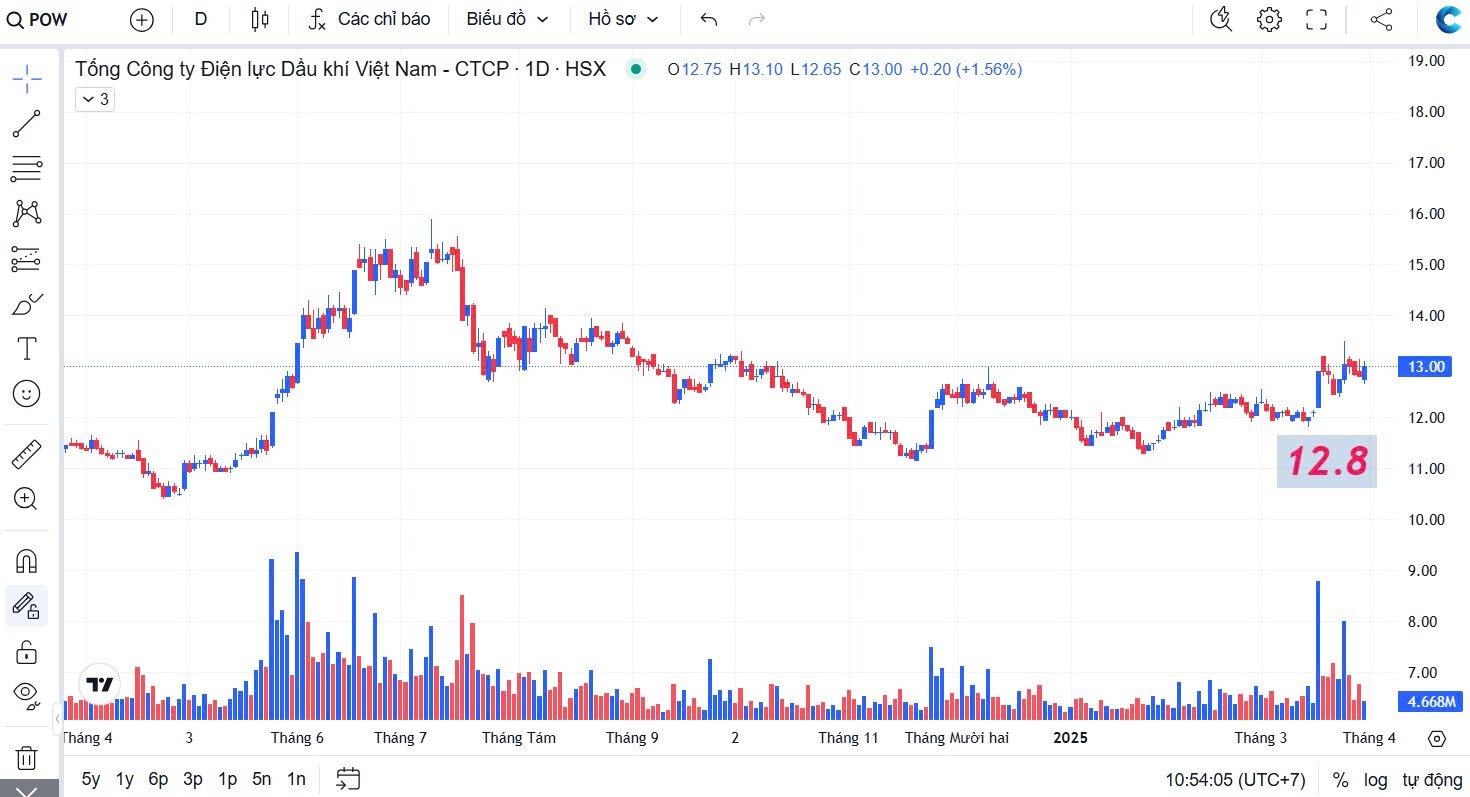Click the chart title Tổng Công ty Điện lực Dầu khí
This screenshot has width=1470, height=797.
341,69
